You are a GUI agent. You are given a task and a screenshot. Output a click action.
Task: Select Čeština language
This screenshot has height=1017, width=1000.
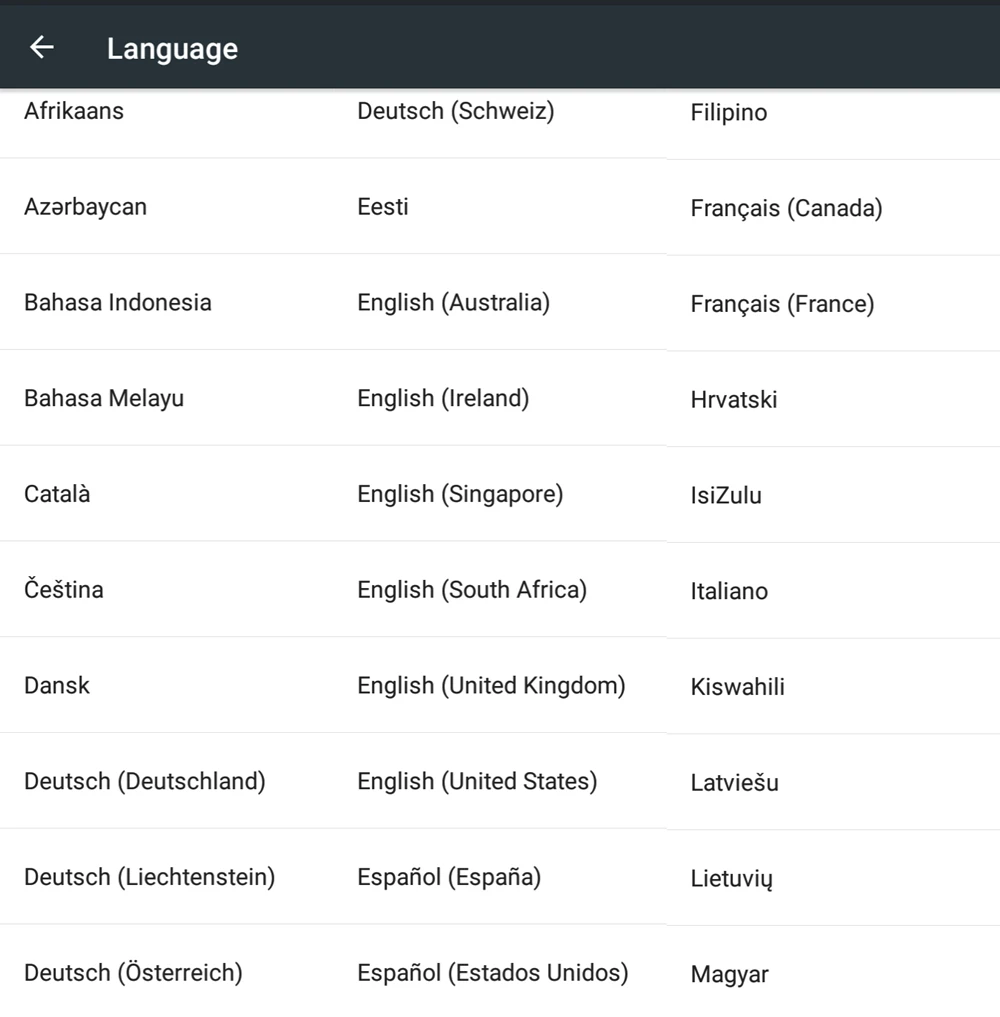(64, 589)
